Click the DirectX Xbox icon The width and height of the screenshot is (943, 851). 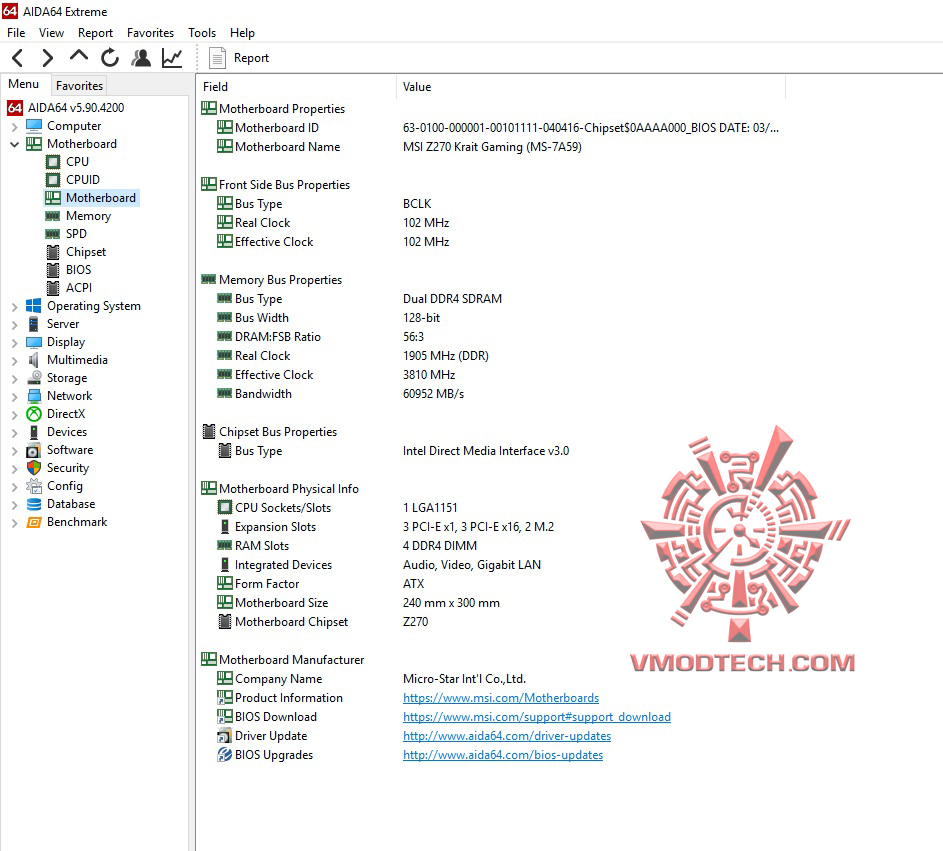coord(34,414)
